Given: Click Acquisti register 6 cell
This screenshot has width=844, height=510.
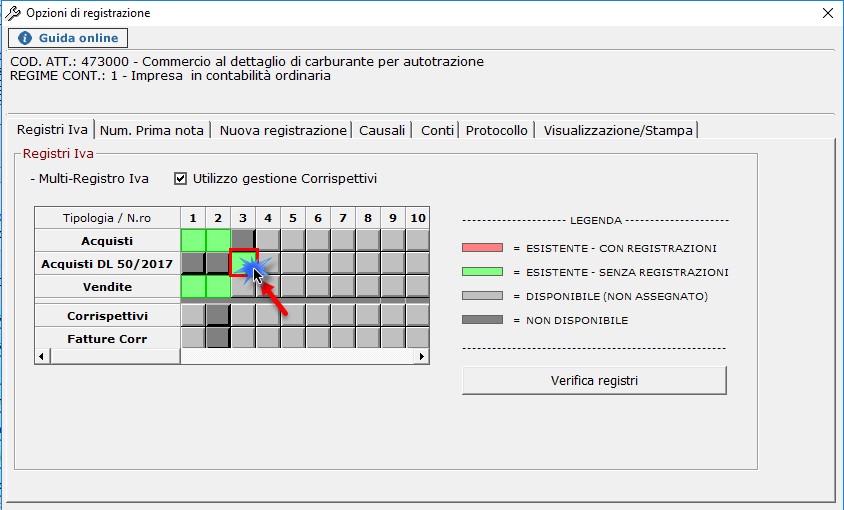Looking at the screenshot, I should pyautogui.click(x=318, y=240).
